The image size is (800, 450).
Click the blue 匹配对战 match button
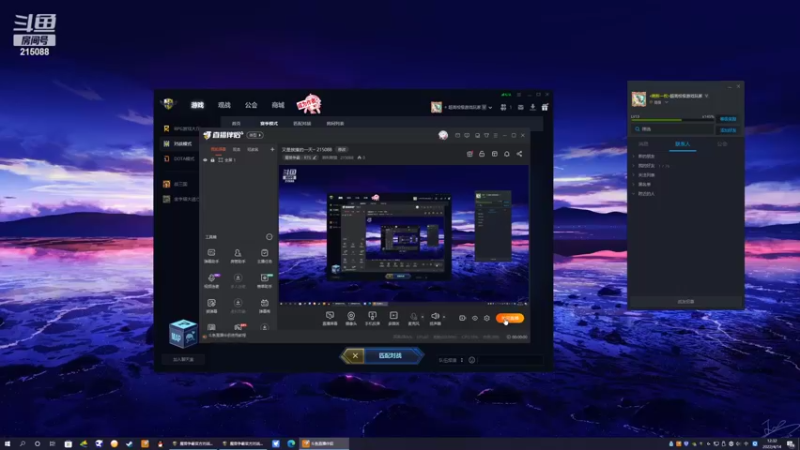[391, 356]
